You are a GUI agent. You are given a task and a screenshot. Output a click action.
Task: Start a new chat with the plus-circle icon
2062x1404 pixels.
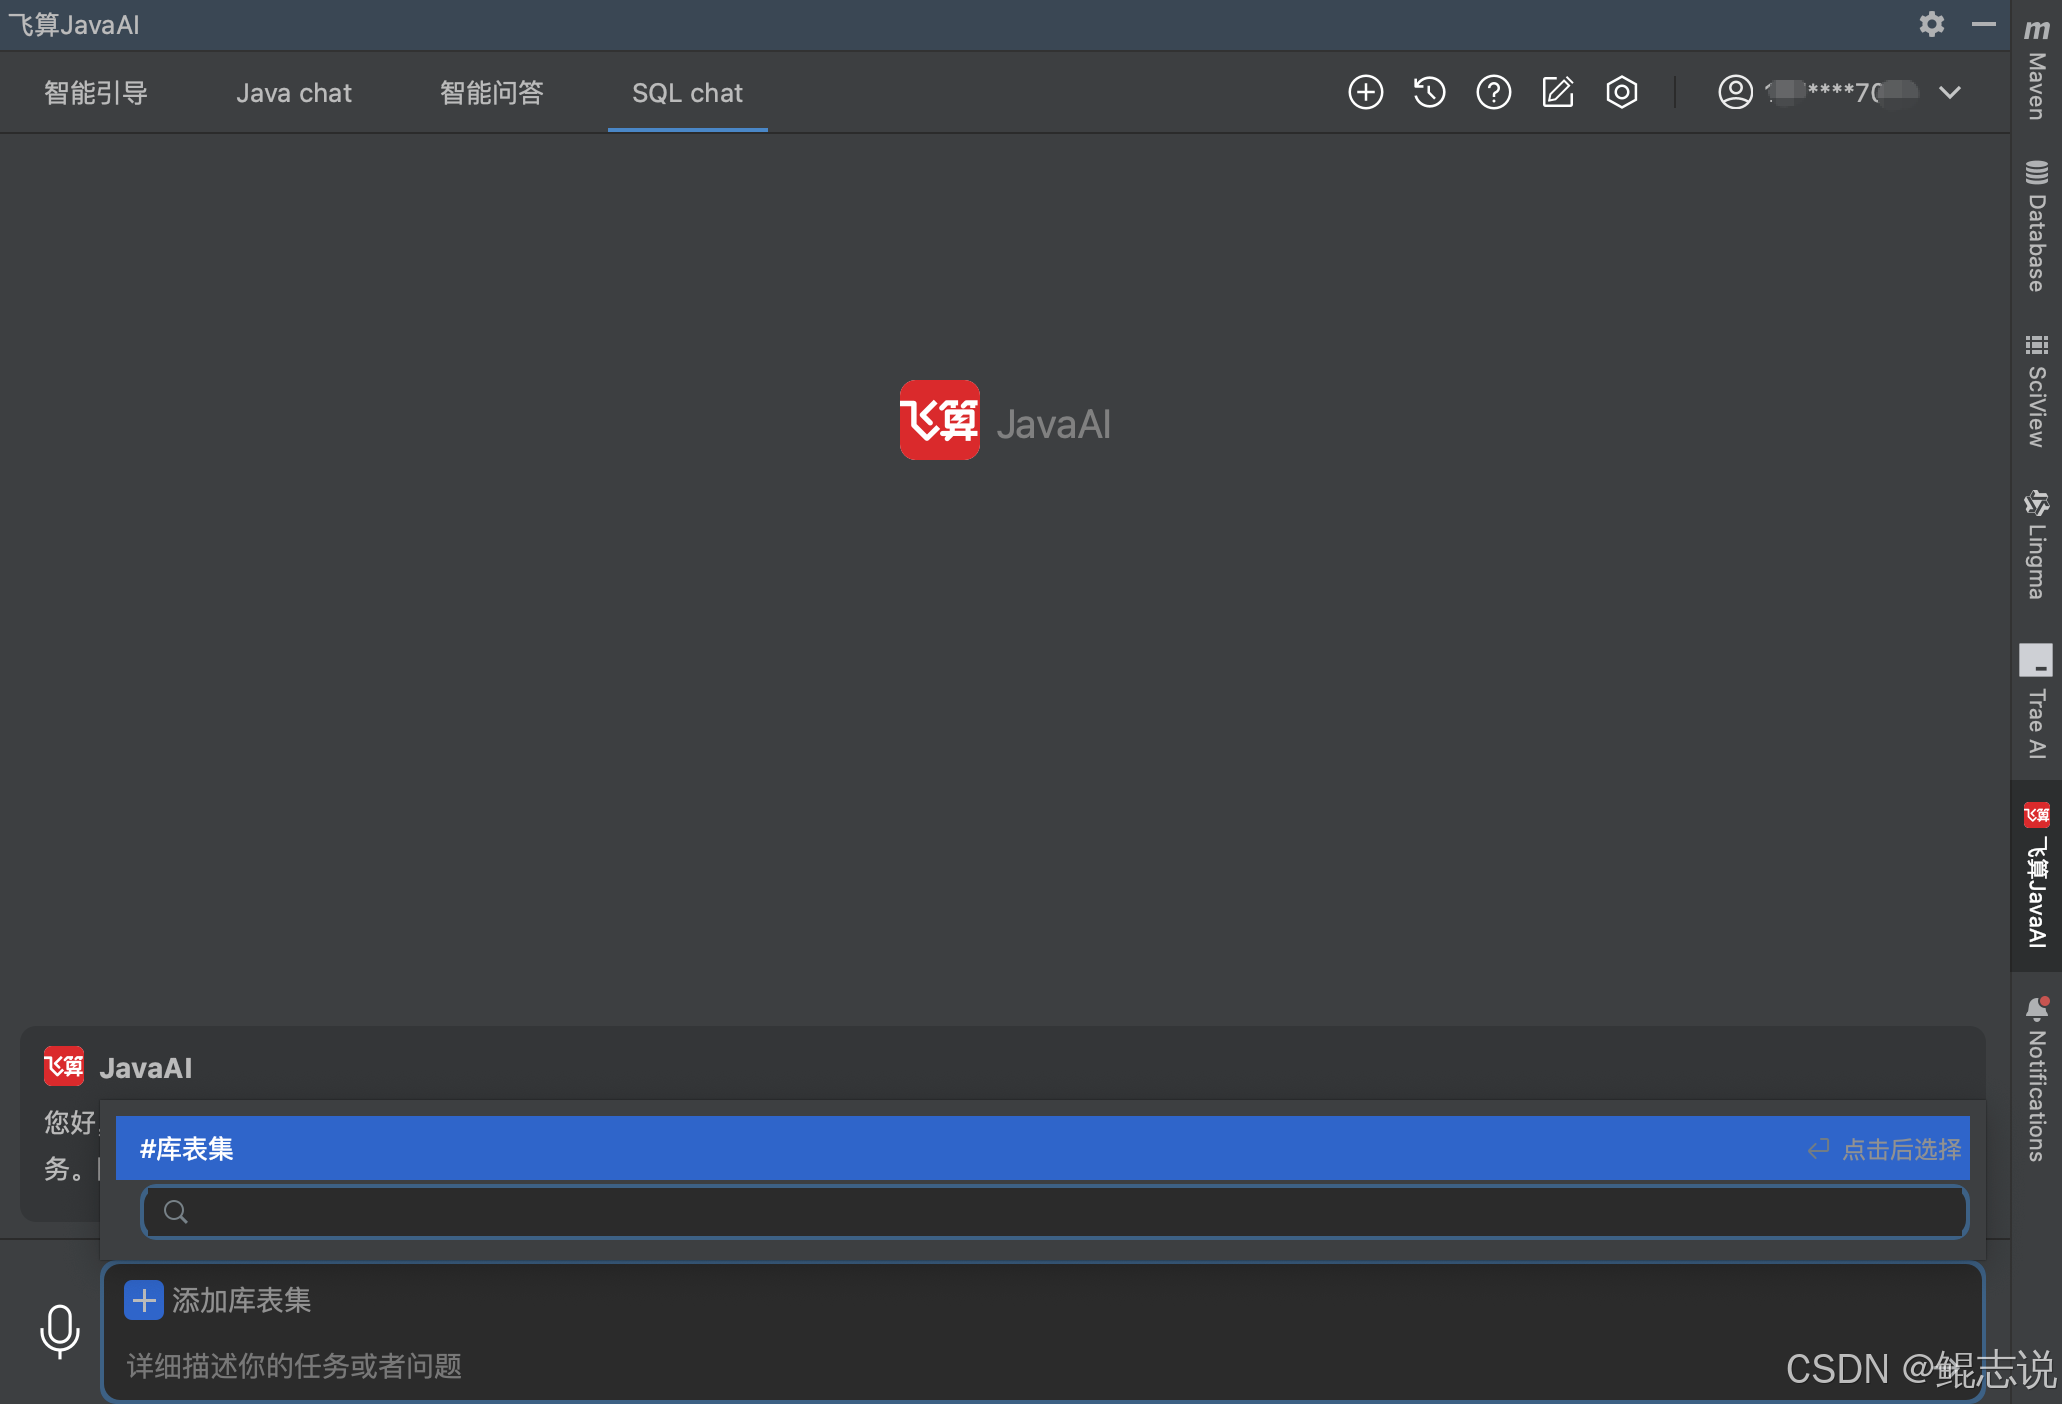[x=1365, y=92]
